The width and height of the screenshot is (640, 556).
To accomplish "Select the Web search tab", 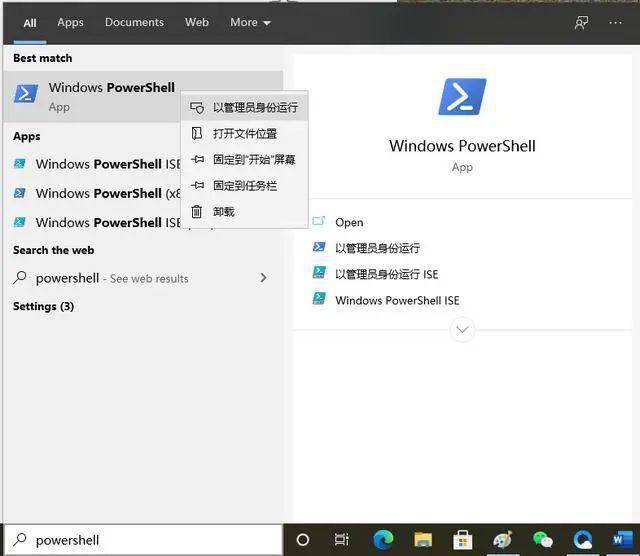I will point(197,22).
